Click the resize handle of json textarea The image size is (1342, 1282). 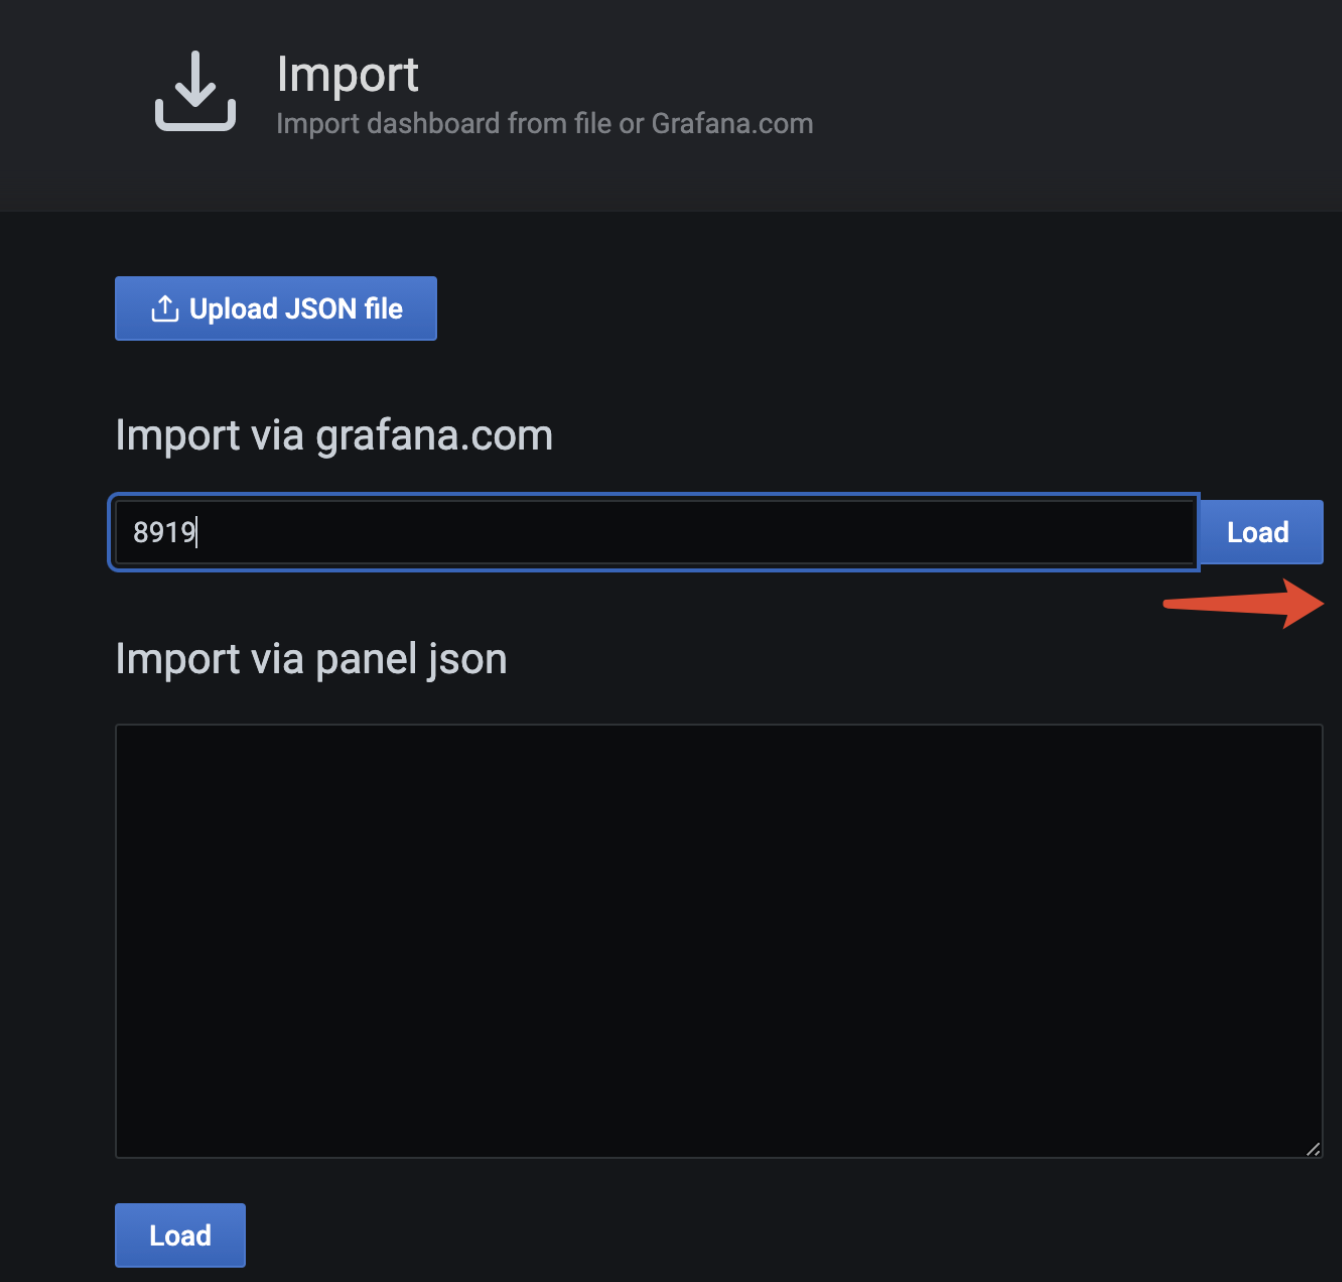(x=1313, y=1149)
